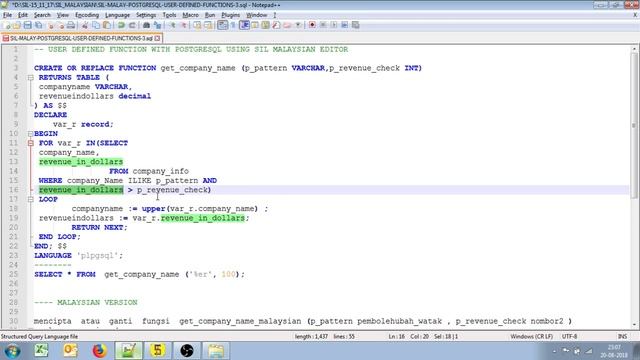The image size is (640, 360).
Task: Zoom out using toolbar icon
Action: click(x=184, y=25)
